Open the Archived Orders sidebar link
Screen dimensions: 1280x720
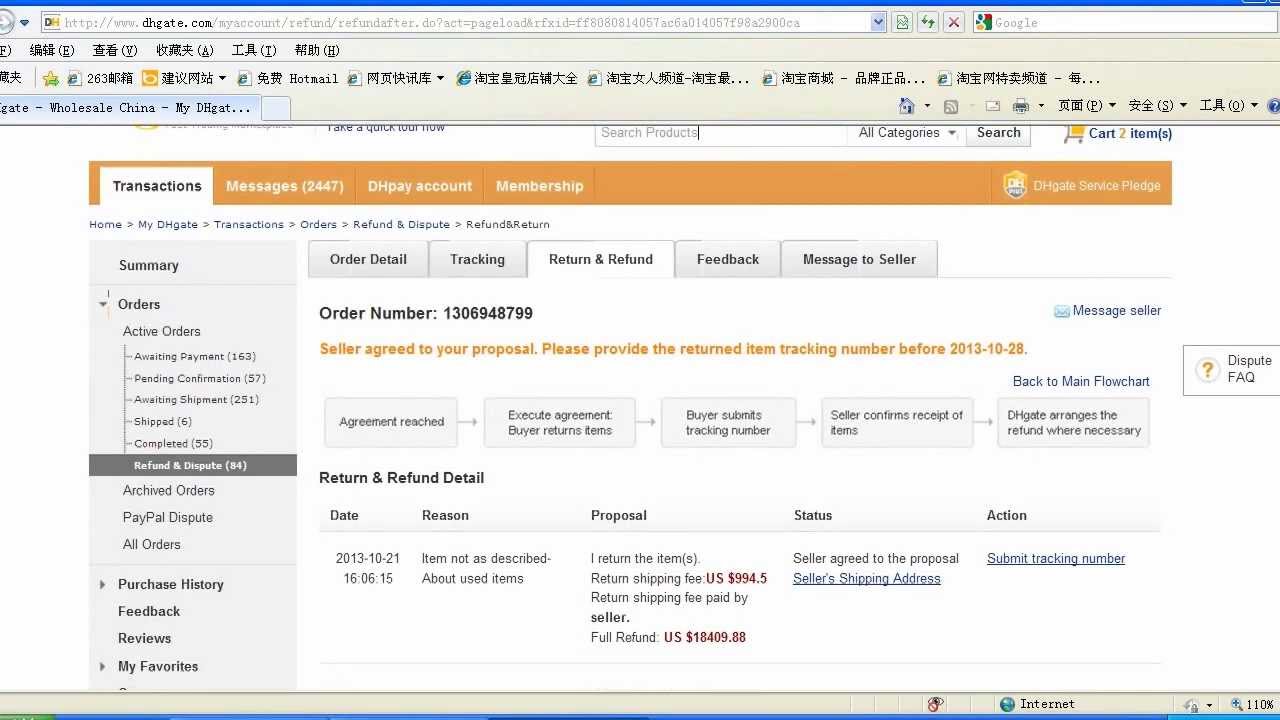pos(169,490)
